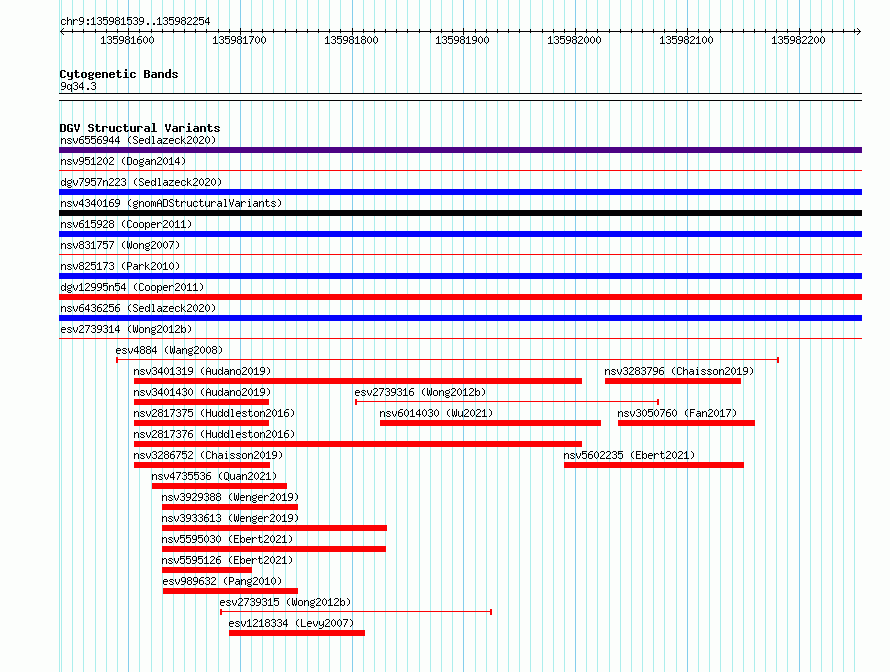The width and height of the screenshot is (890, 672).
Task: Click the 135981800 ruler label
Action: pyautogui.click(x=351, y=40)
